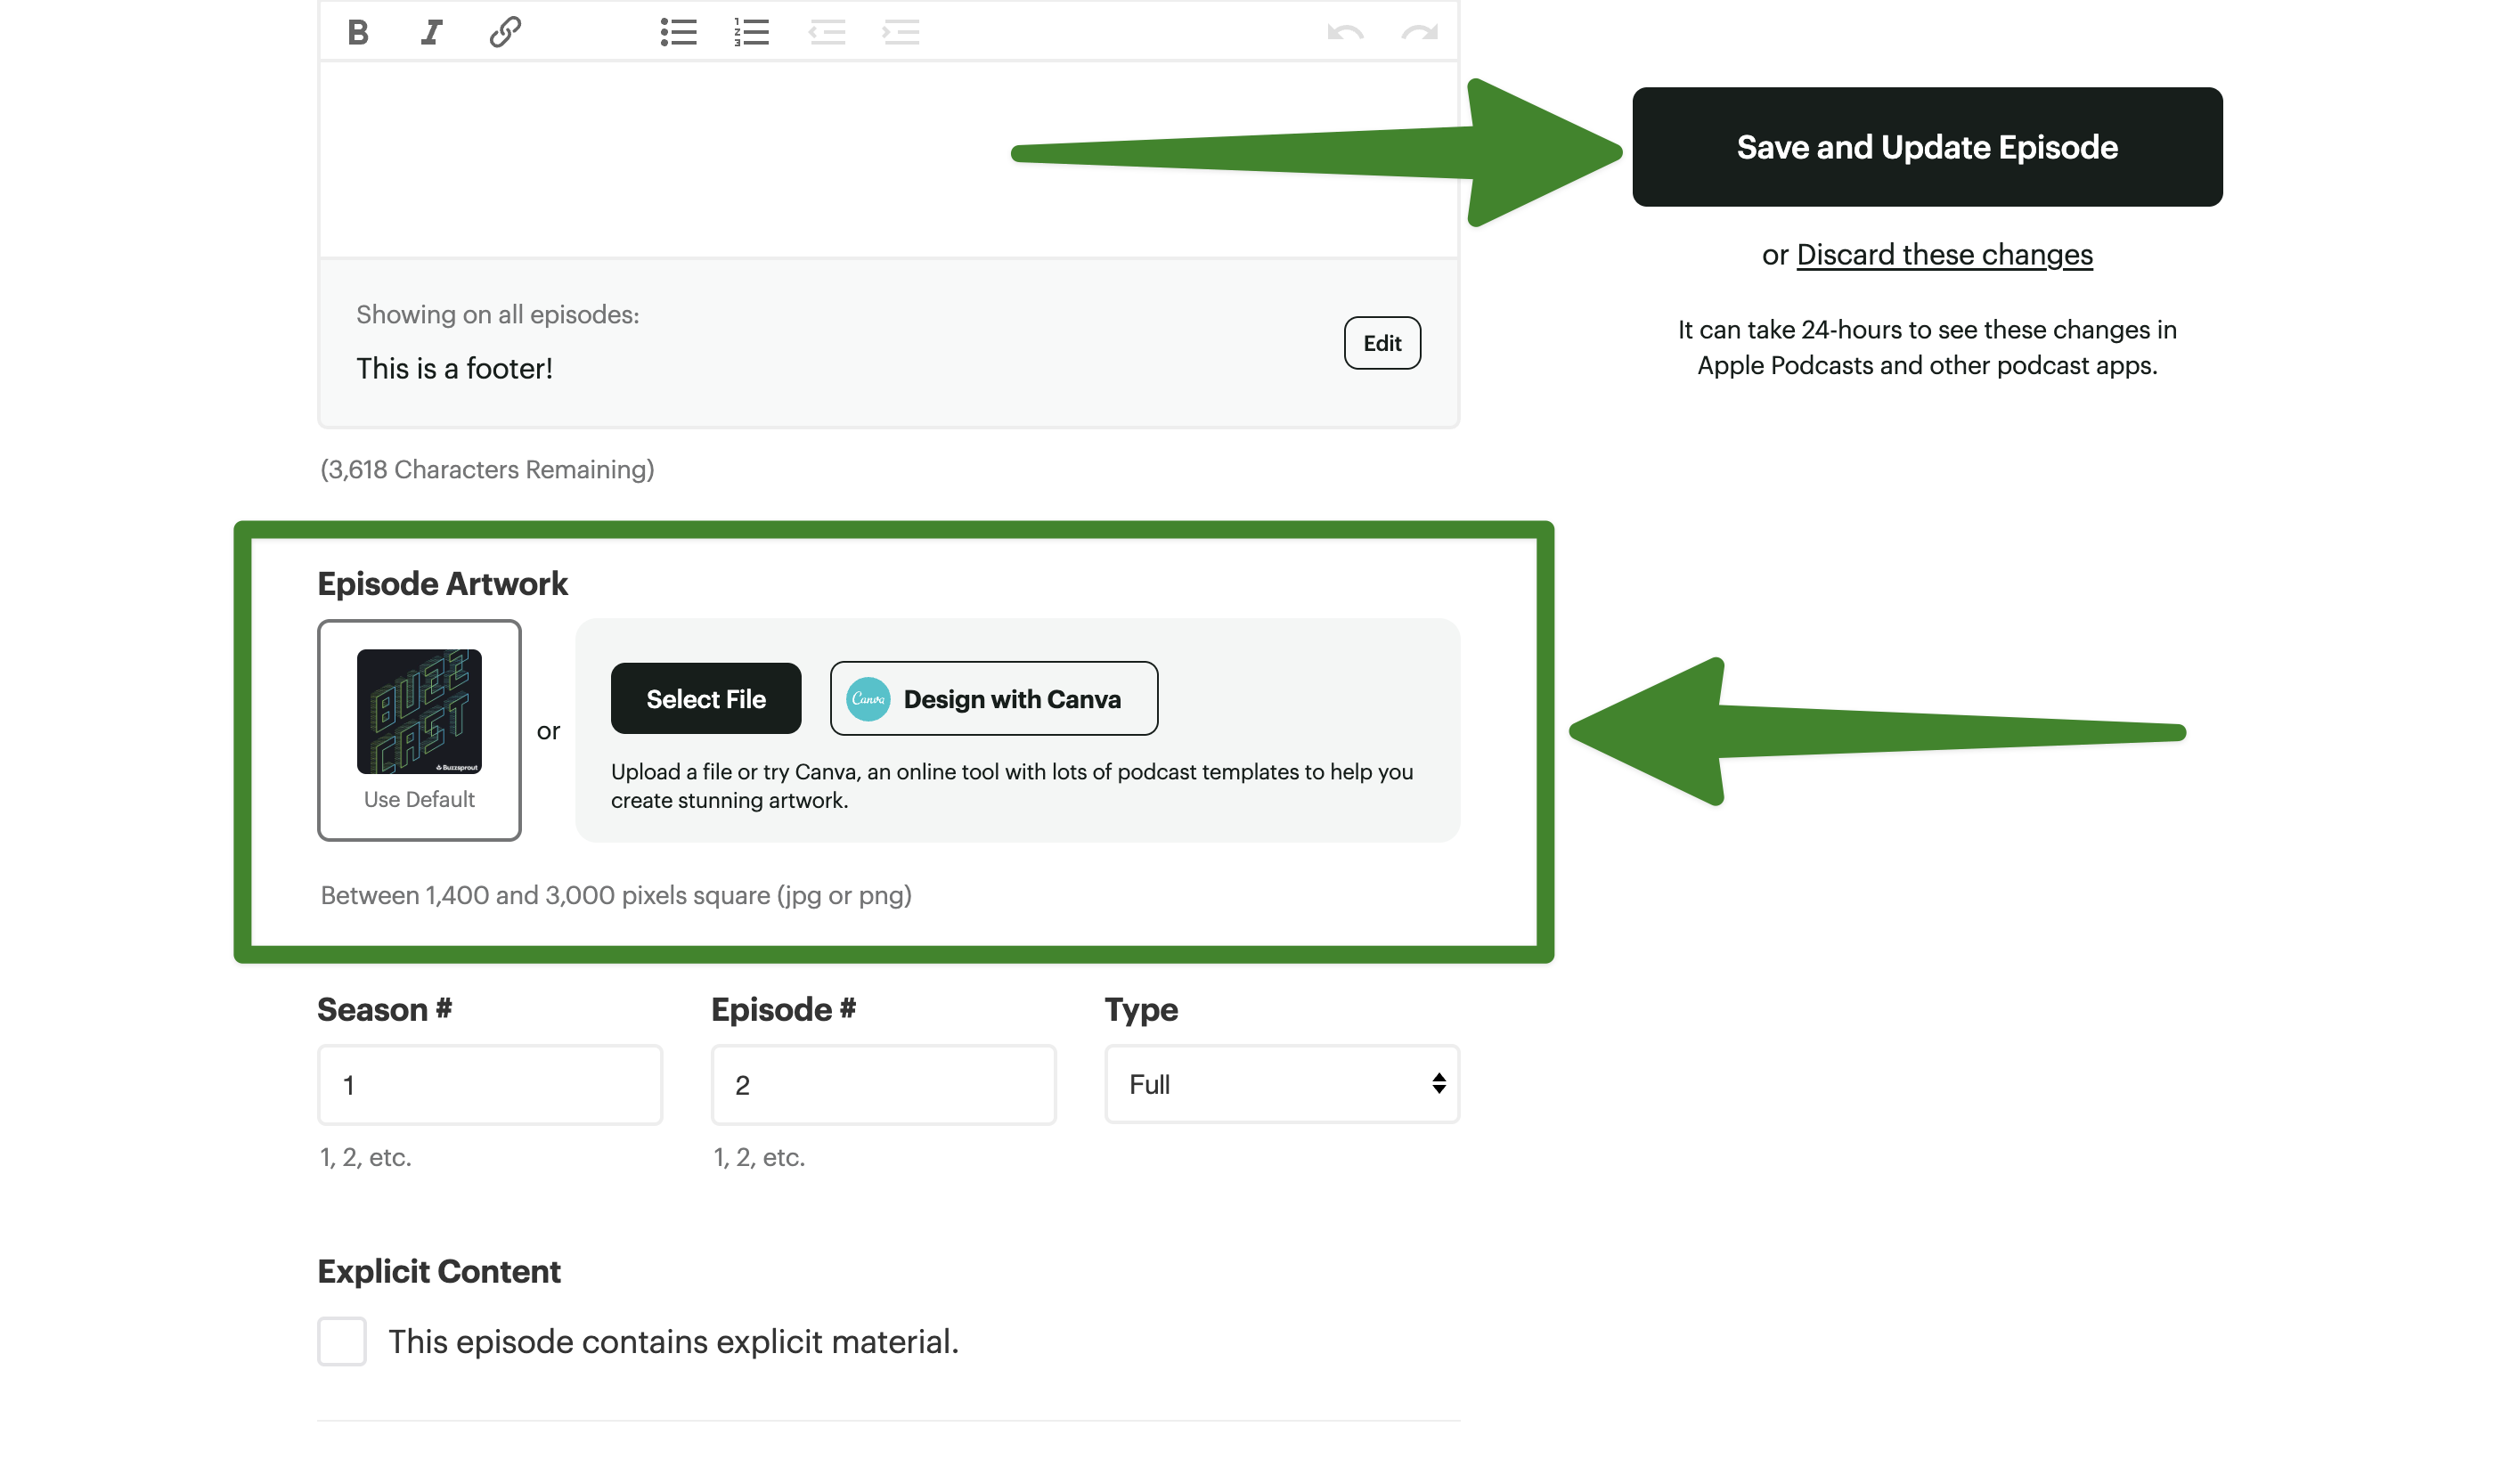Viewport: 2519px width, 1484px height.
Task: Click the insert link icon
Action: (x=505, y=33)
